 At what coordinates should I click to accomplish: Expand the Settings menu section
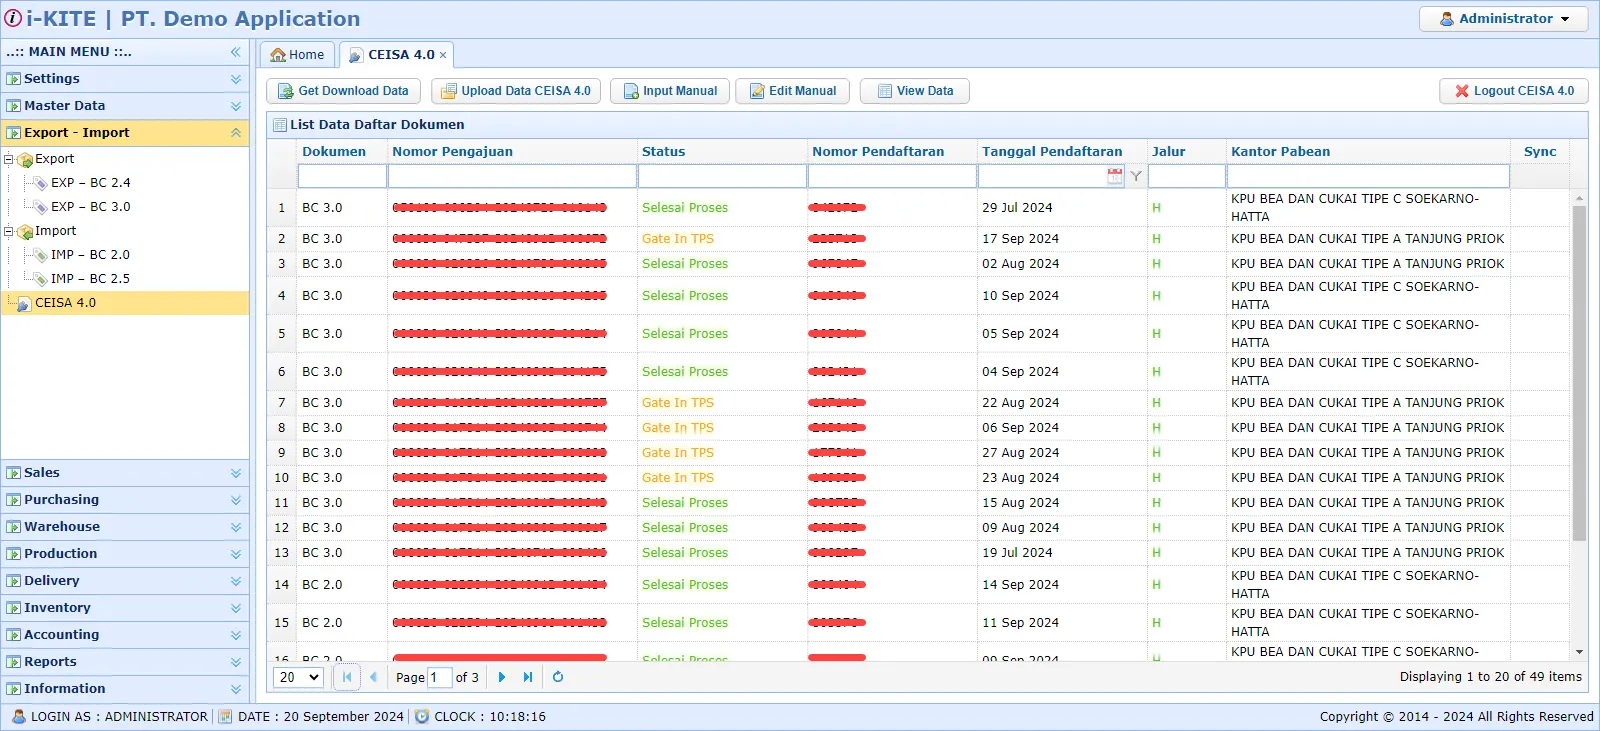[125, 79]
